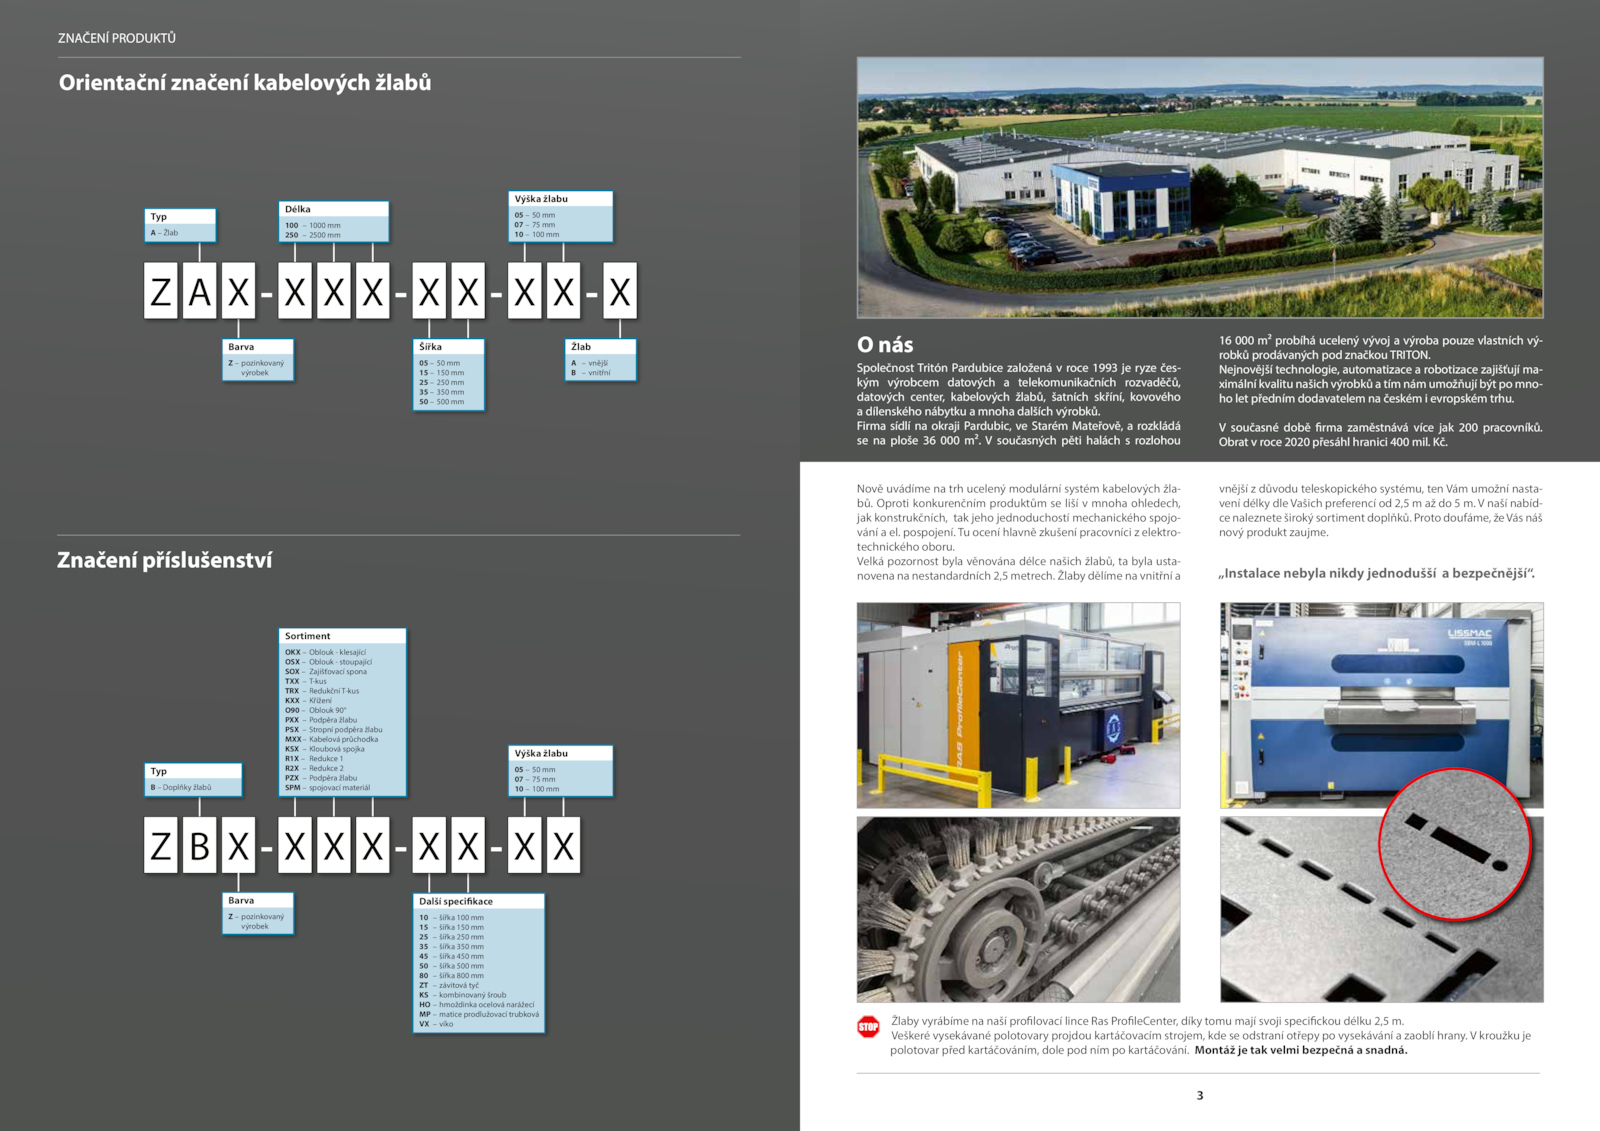
Task: Click 'HO – hmoždinka ocelová narážecí' entry
Action: (x=477, y=1005)
